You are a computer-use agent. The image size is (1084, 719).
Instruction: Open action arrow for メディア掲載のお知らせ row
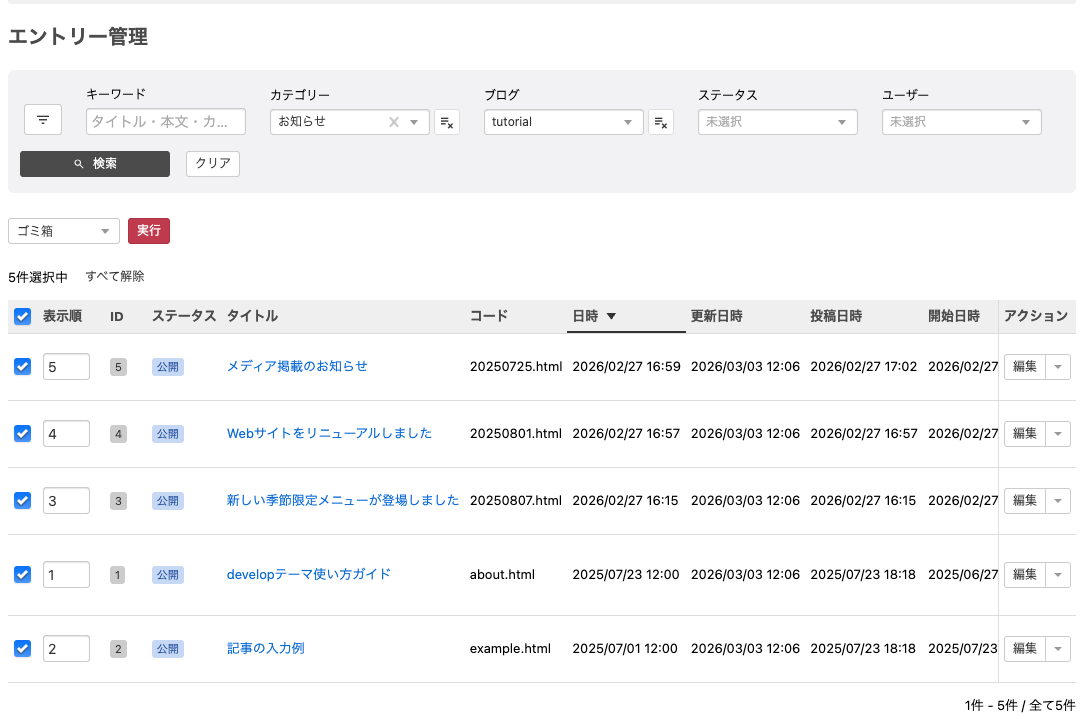tap(1058, 367)
